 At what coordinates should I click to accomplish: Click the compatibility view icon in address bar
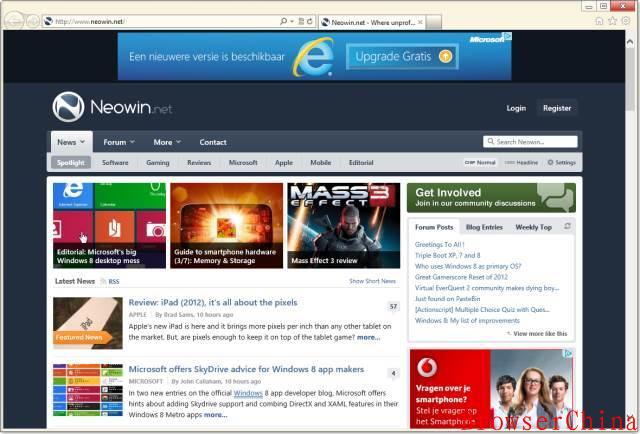301,21
